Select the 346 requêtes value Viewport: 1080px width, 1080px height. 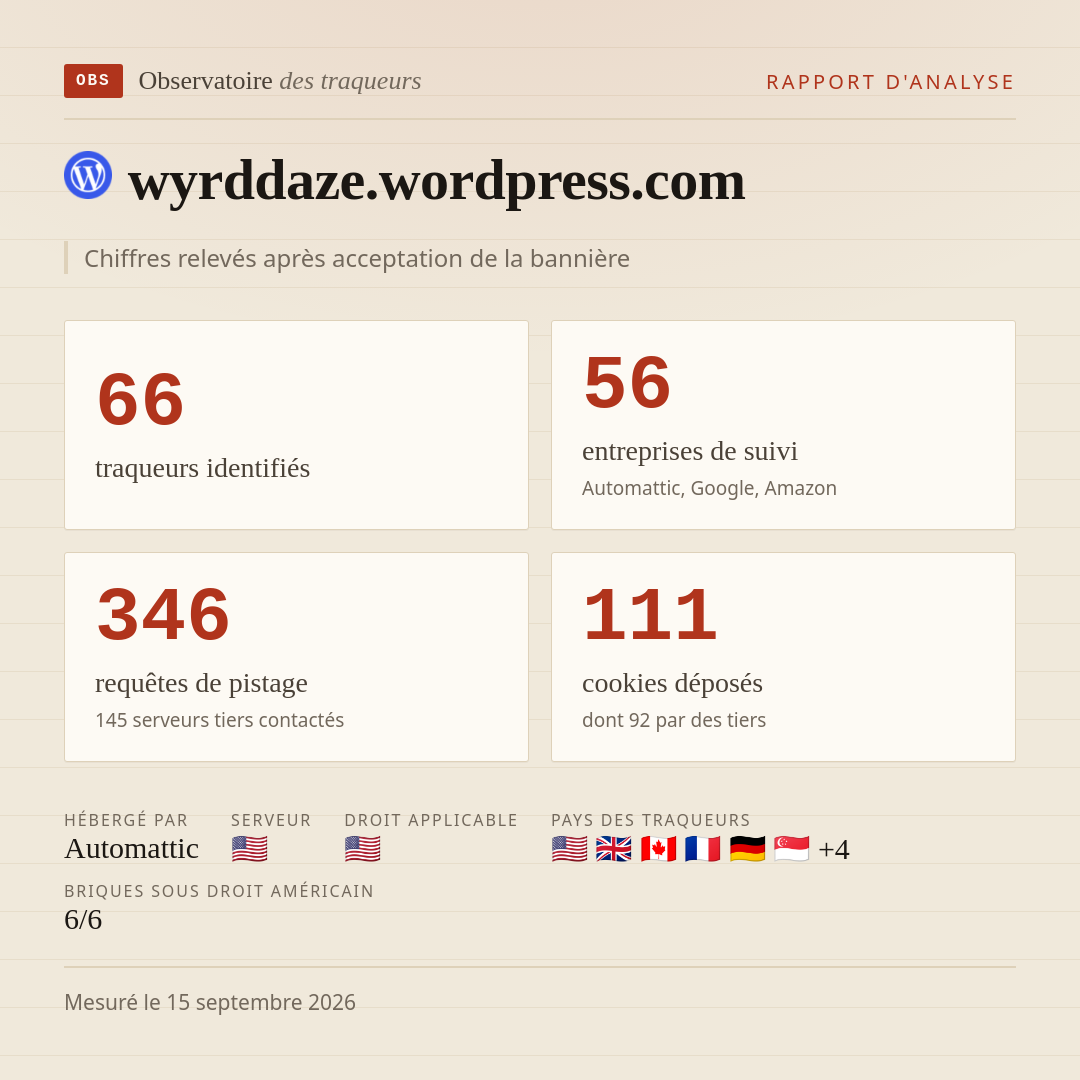click(163, 614)
